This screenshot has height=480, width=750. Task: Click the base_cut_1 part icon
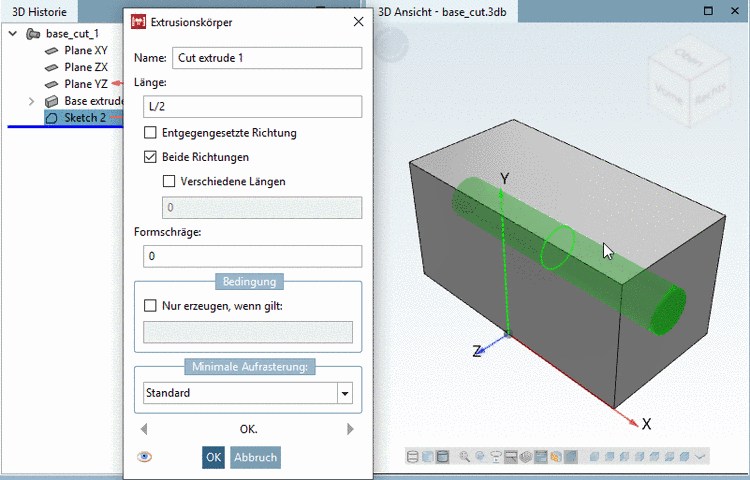33,33
